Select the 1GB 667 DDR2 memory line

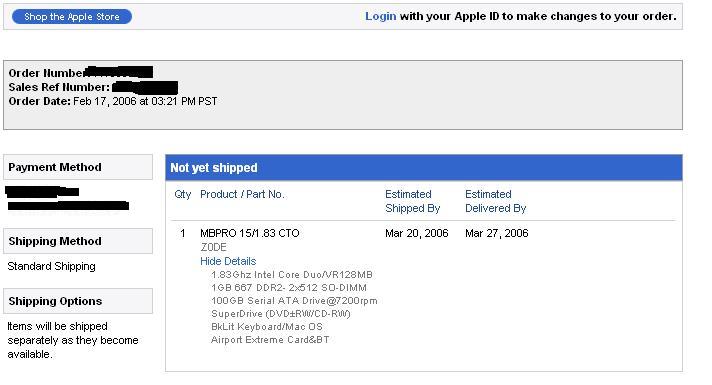pos(289,288)
